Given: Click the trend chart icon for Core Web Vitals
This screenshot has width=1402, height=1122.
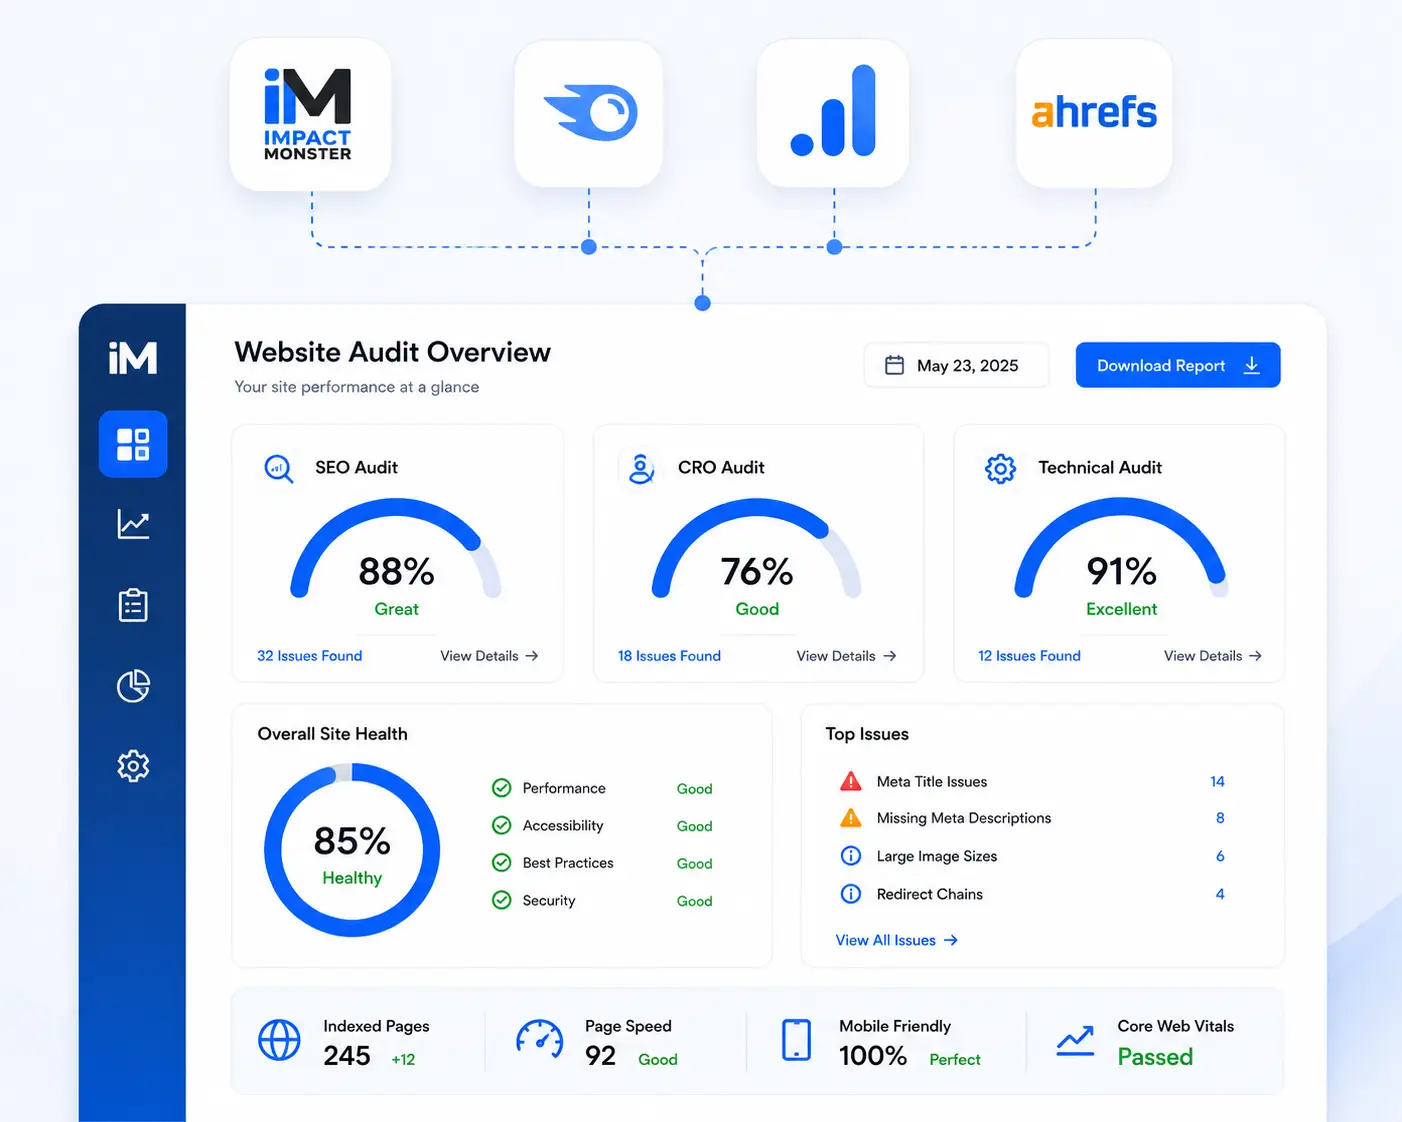Looking at the screenshot, I should click(1075, 1041).
